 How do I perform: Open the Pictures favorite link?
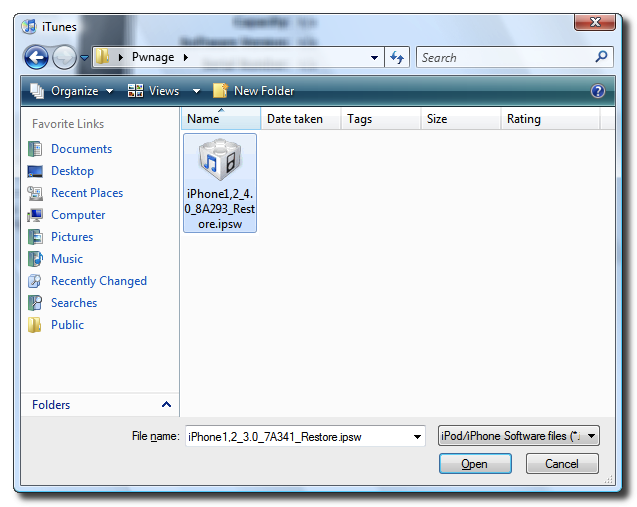point(72,237)
